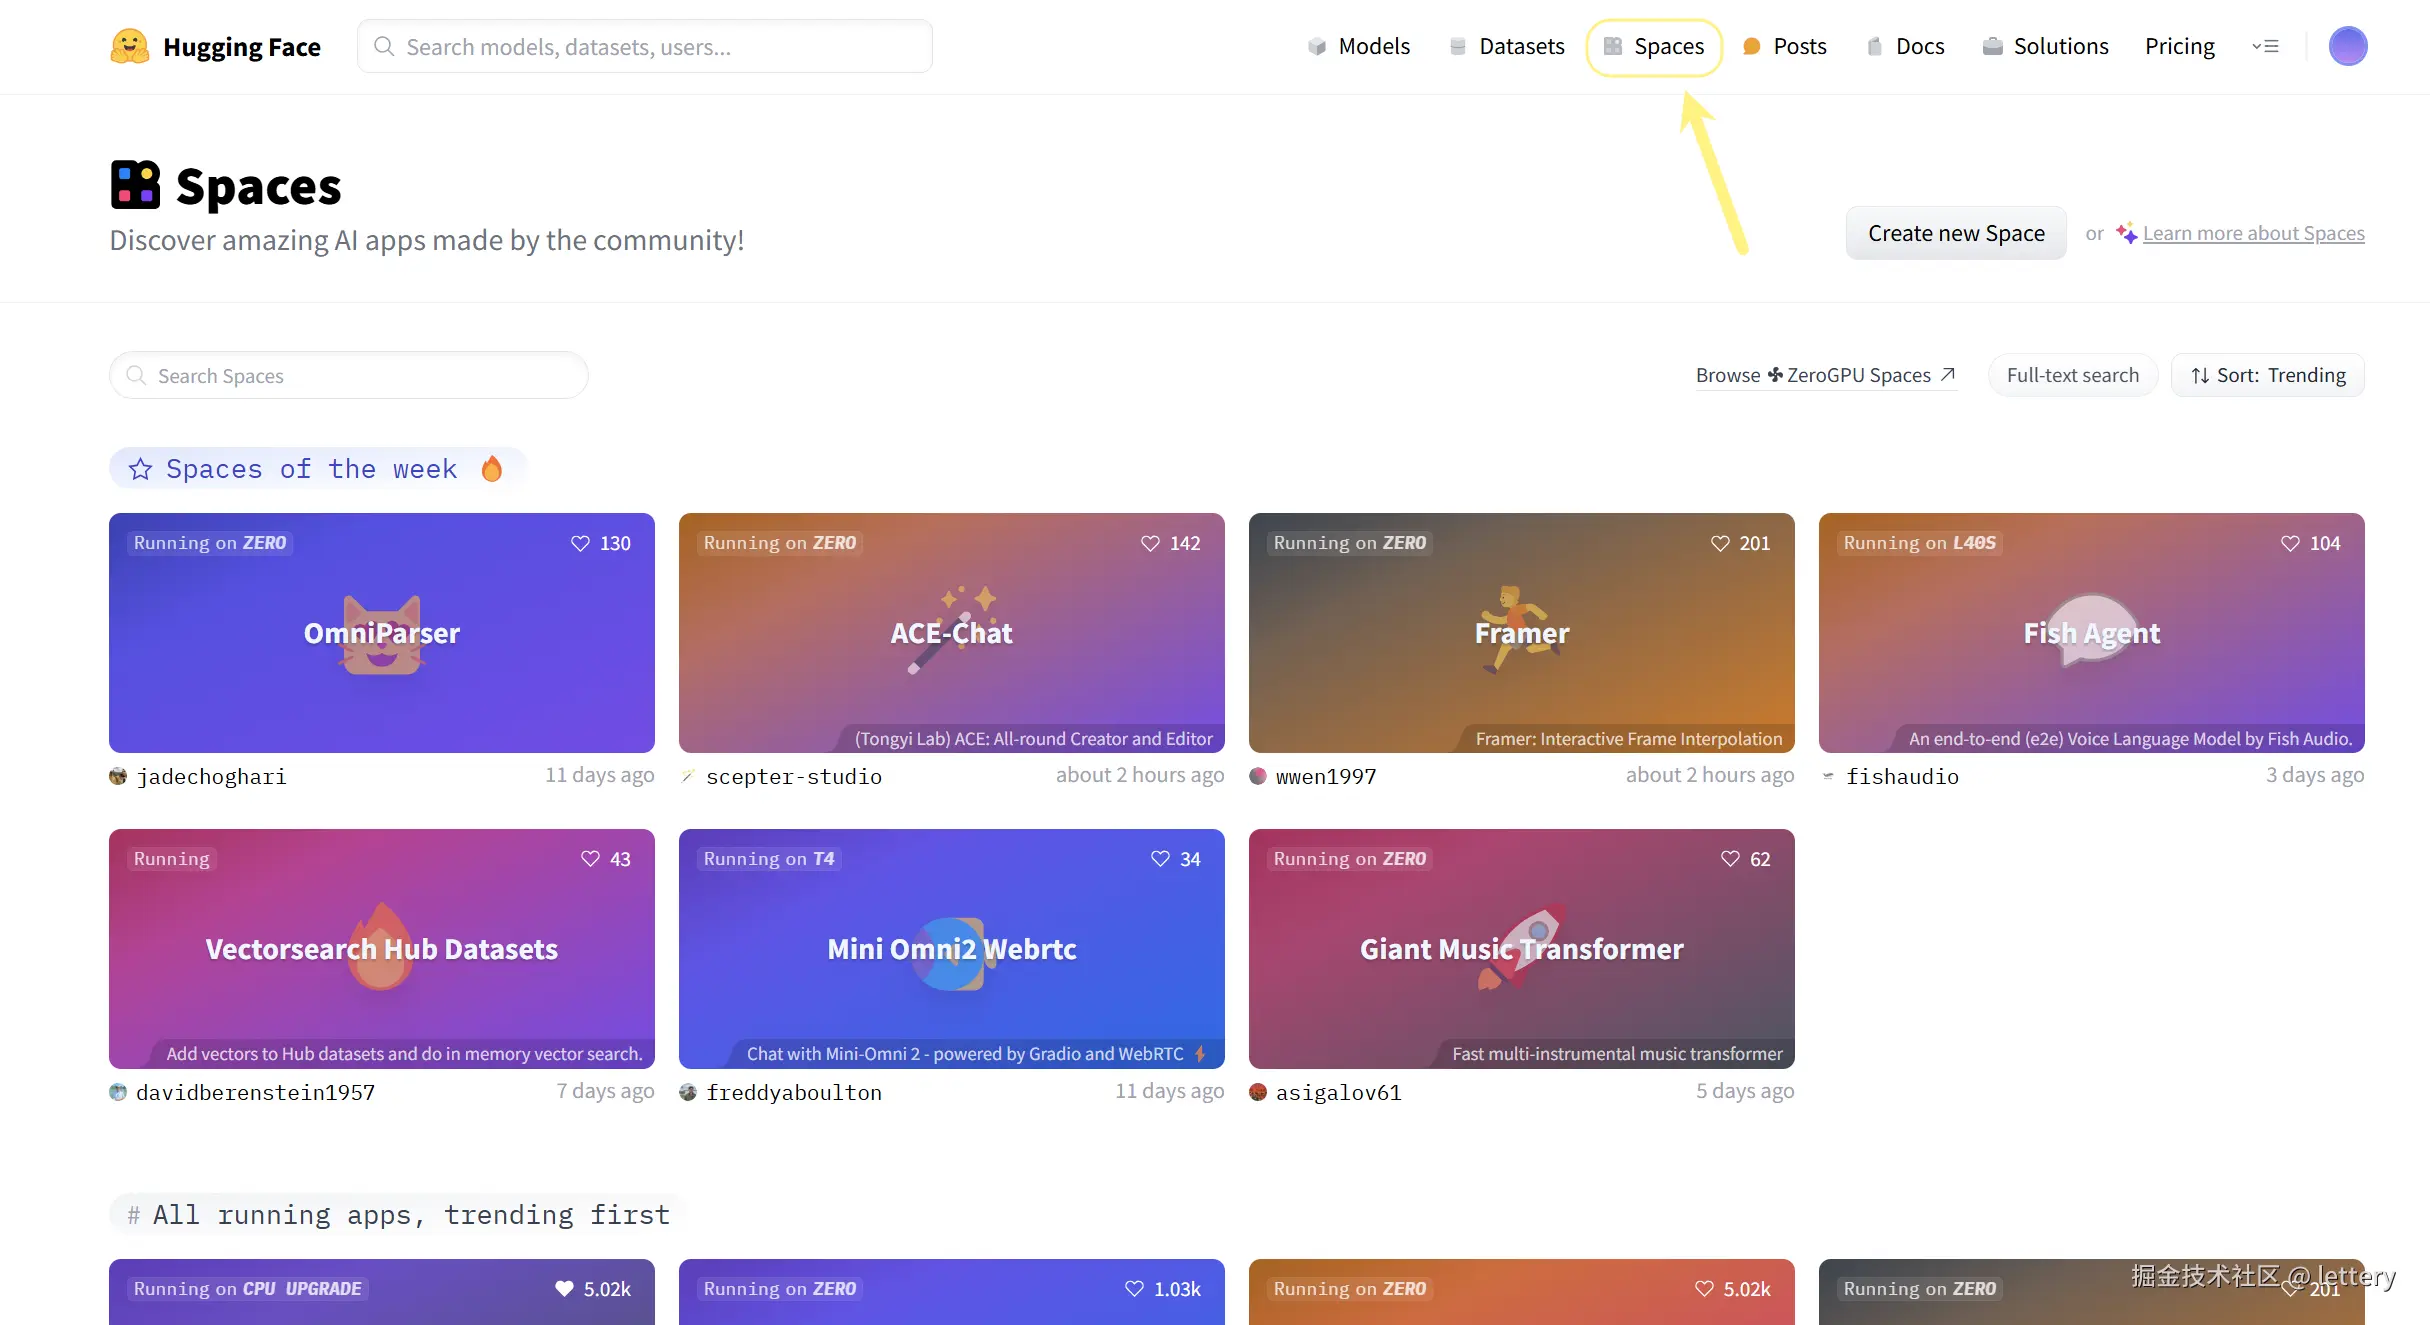Toggle the heart on Fish Agent card
2430x1325 pixels.
[2290, 543]
